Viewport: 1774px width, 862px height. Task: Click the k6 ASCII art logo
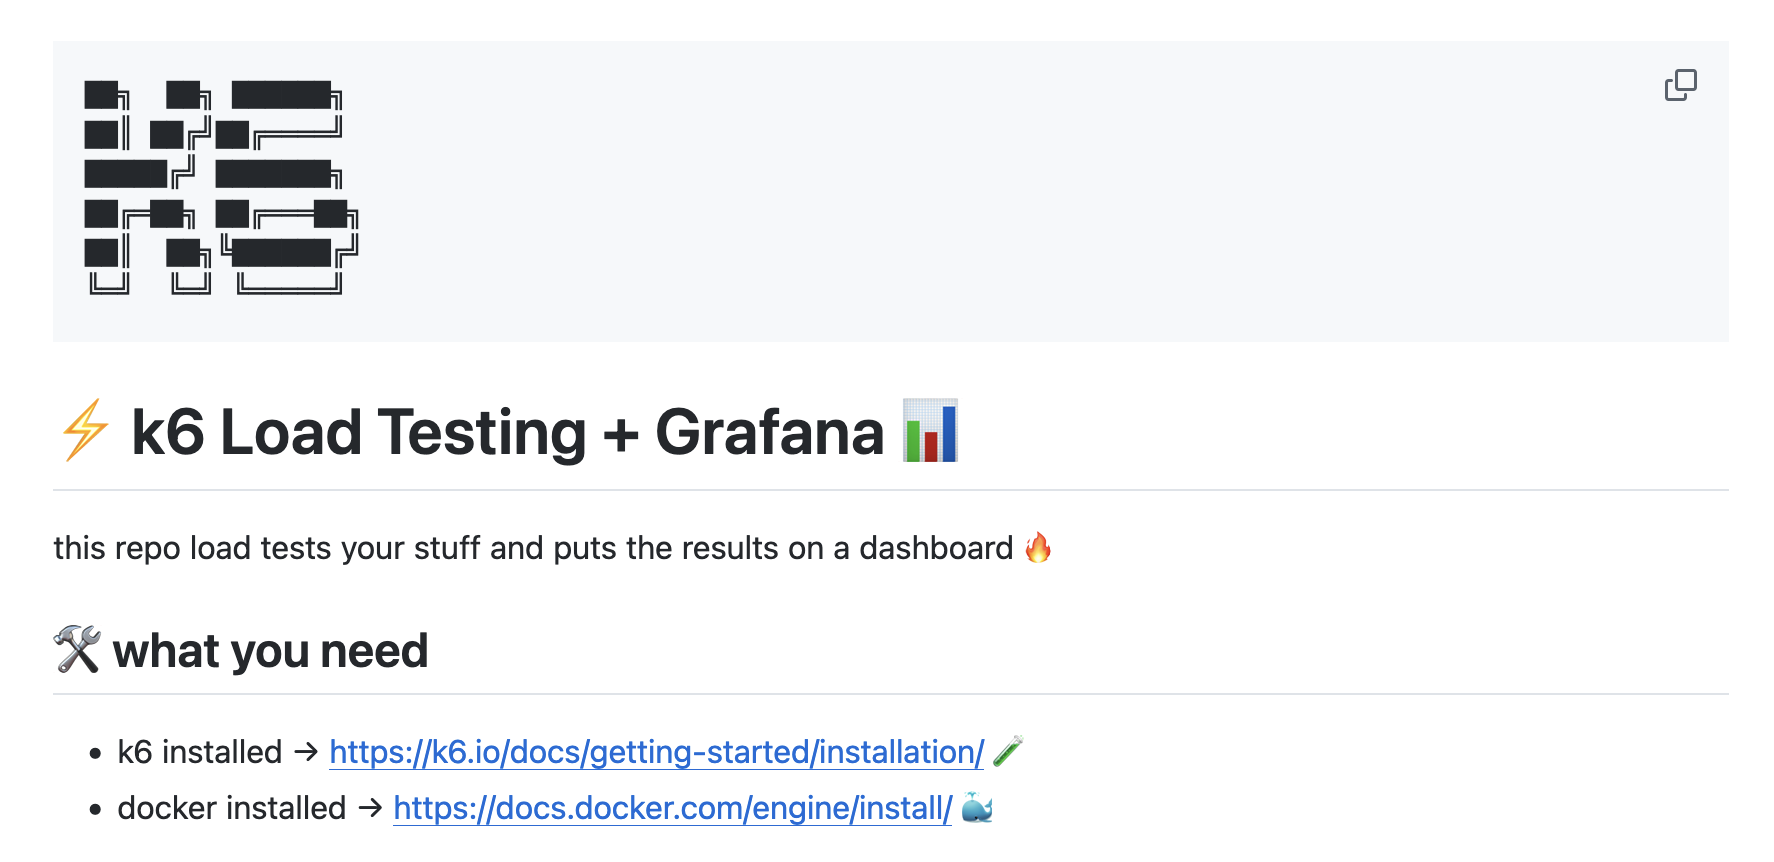(221, 187)
